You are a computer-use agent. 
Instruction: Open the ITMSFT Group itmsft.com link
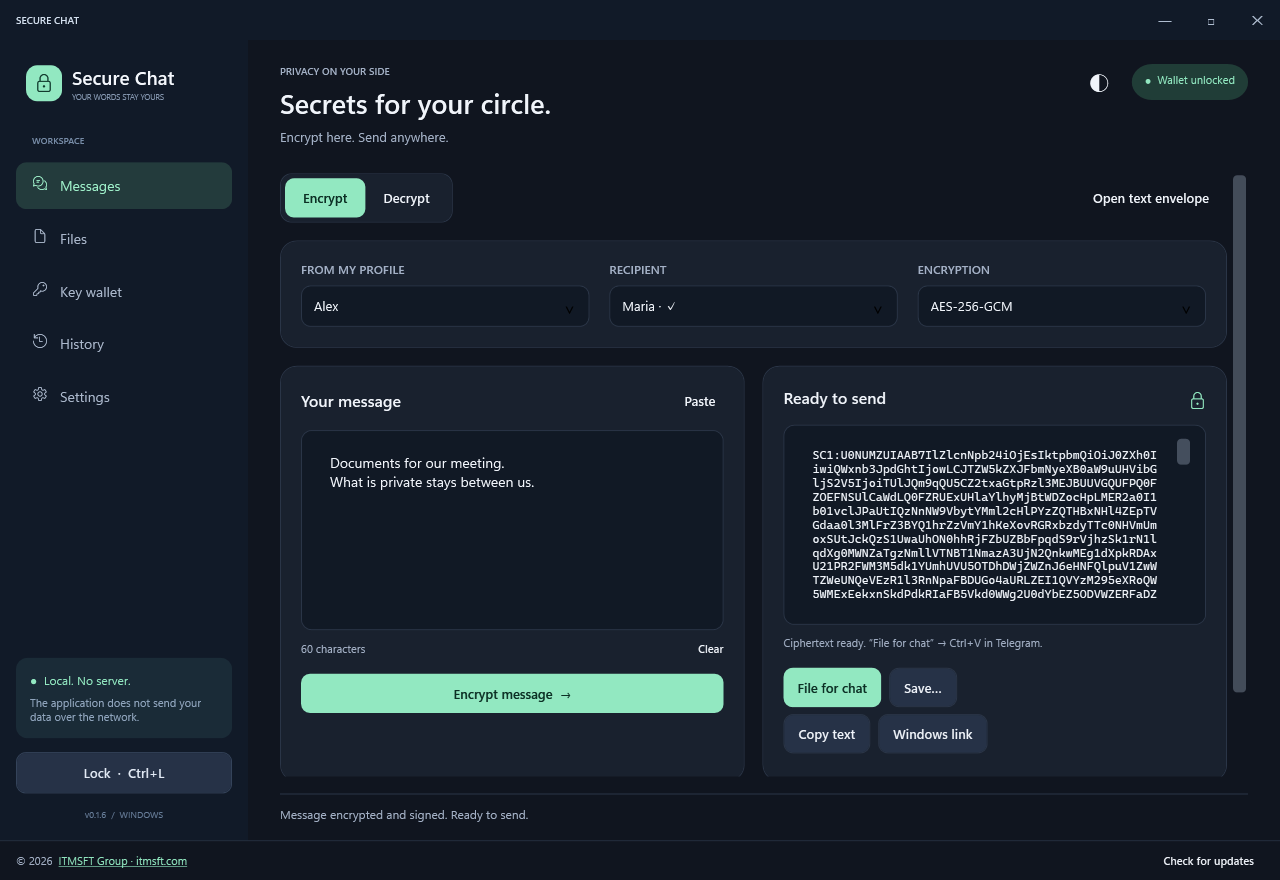click(x=123, y=861)
